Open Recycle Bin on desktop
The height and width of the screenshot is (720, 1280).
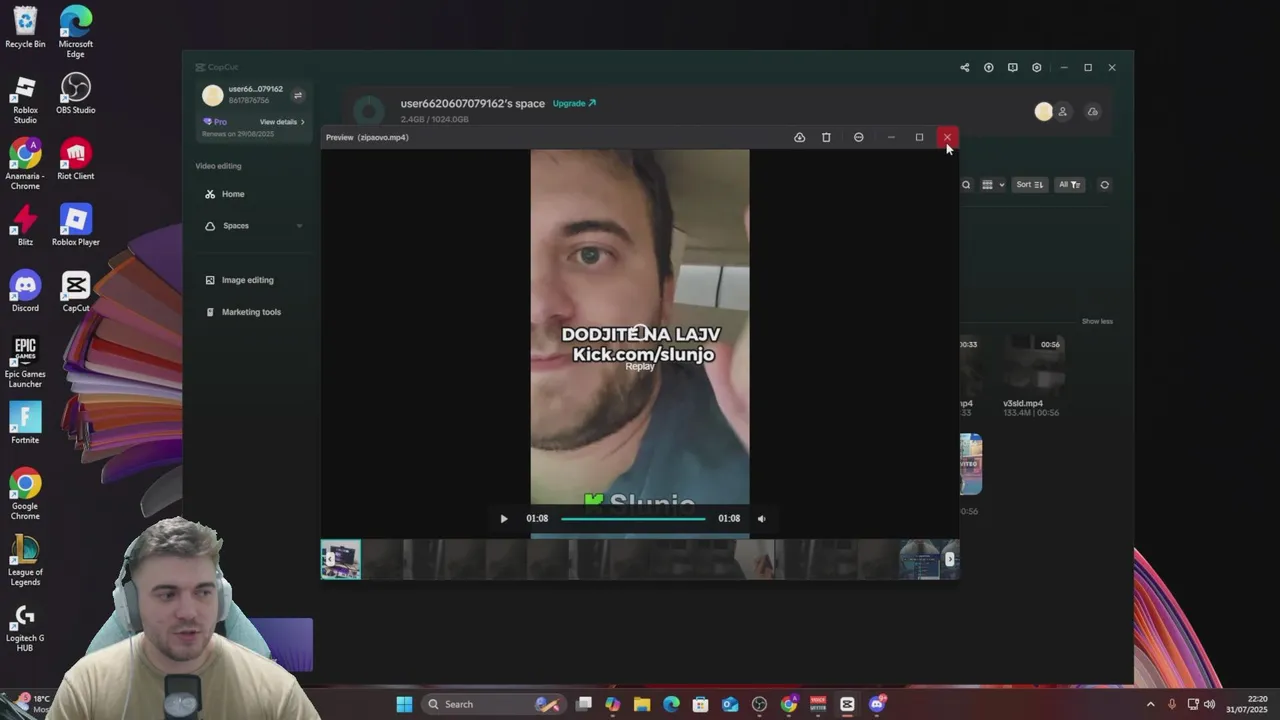(25, 27)
